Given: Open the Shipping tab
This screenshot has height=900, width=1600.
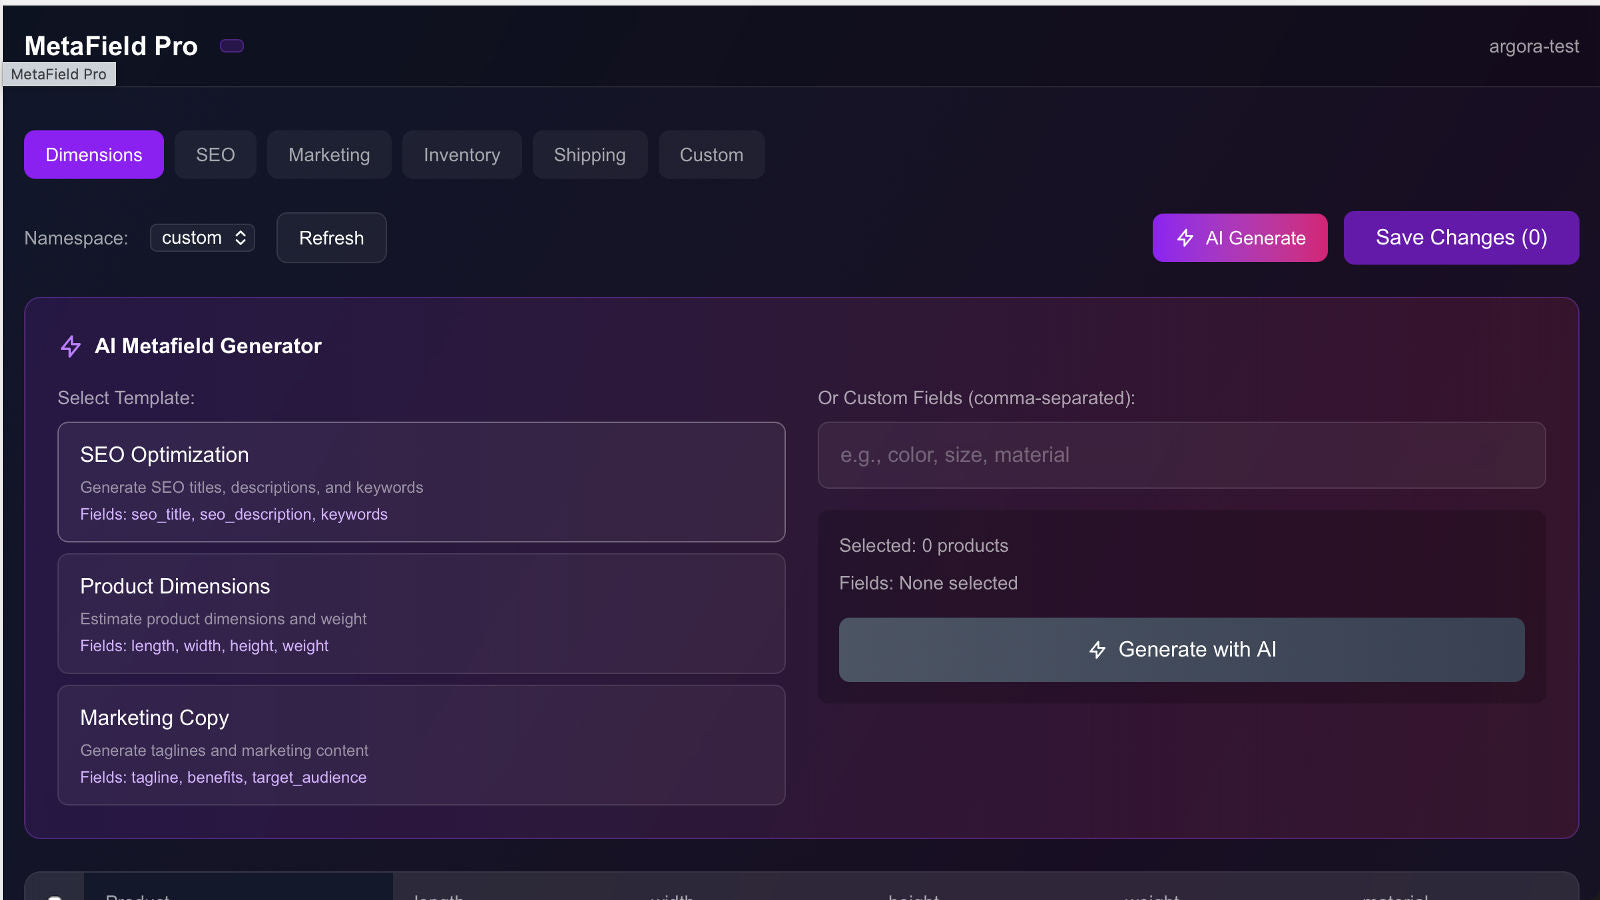Looking at the screenshot, I should [590, 154].
